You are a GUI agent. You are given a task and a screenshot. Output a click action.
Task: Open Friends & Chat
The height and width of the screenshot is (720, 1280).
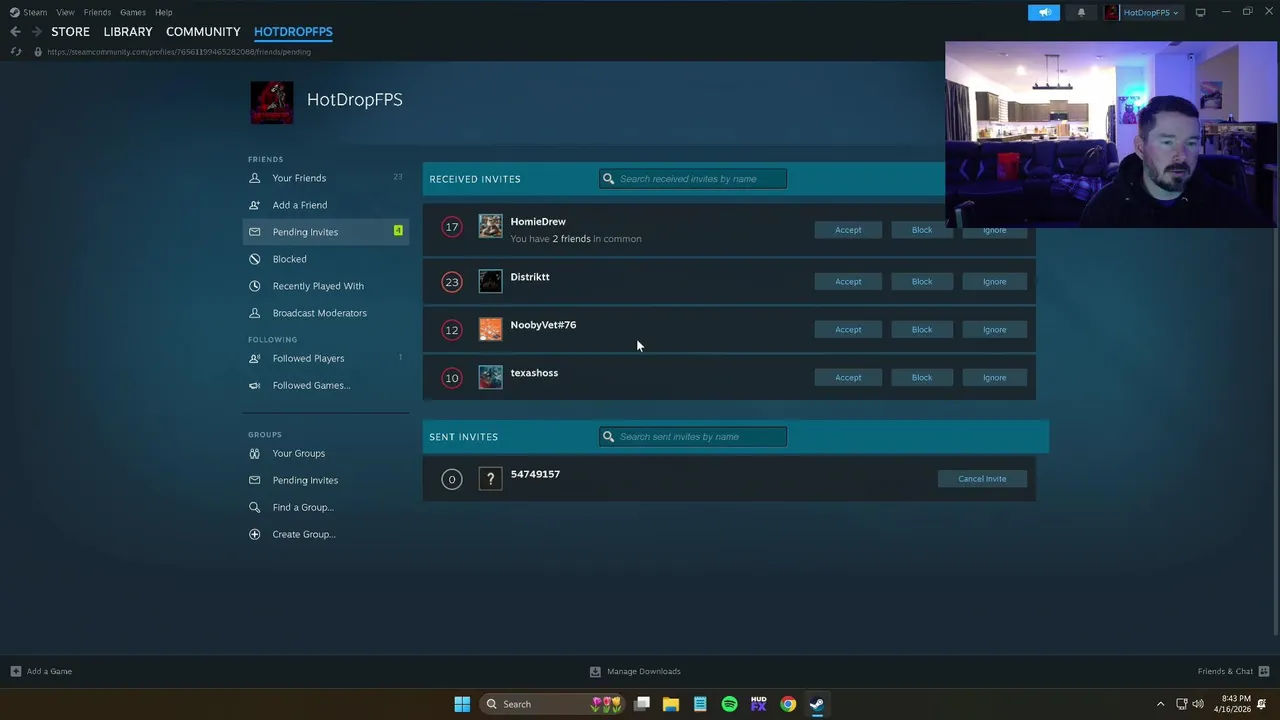[x=1233, y=672]
